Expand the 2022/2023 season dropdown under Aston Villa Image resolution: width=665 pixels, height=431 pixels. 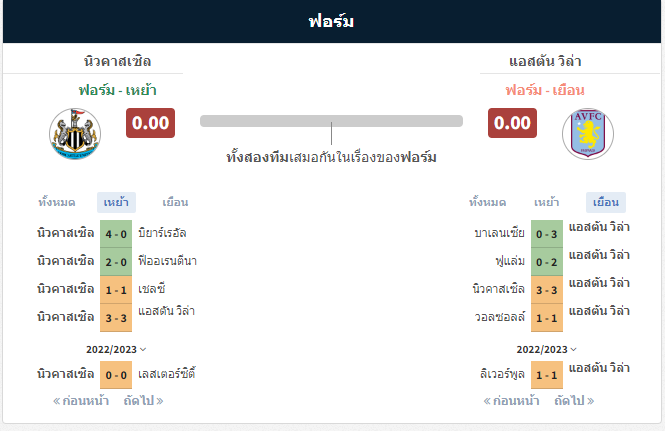tap(547, 350)
